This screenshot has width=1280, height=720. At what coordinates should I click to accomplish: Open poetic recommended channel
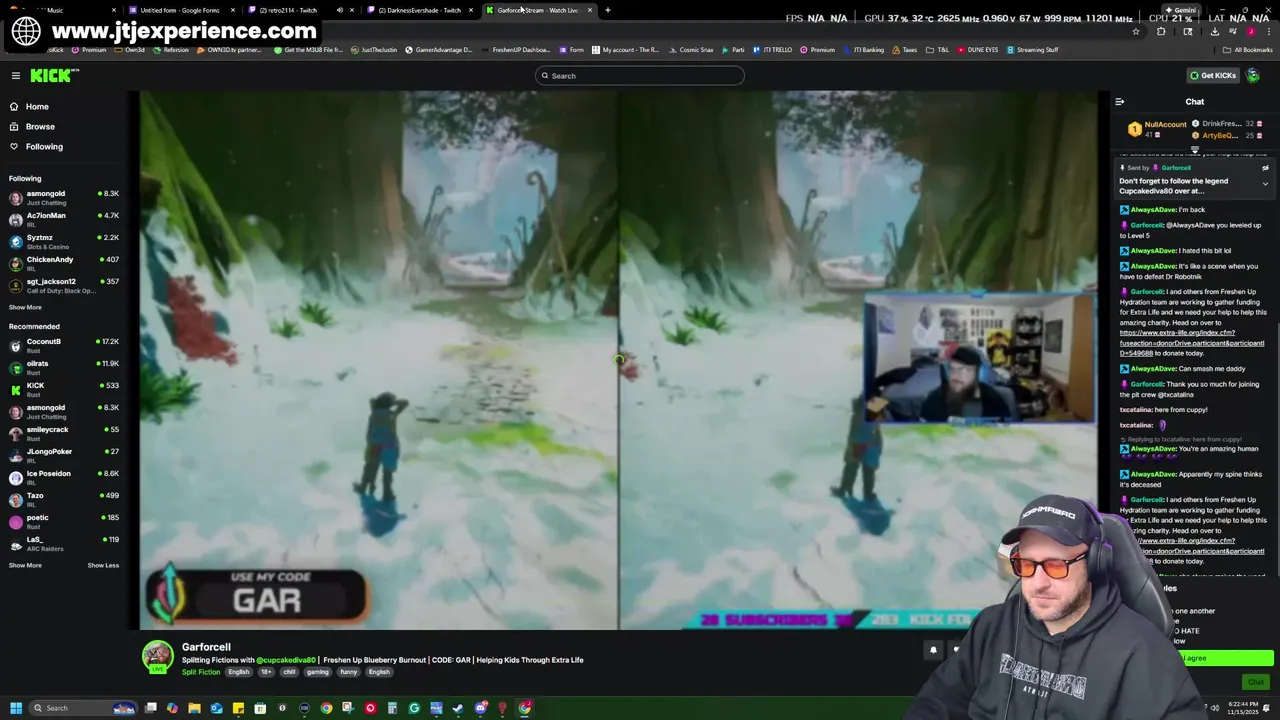62,522
